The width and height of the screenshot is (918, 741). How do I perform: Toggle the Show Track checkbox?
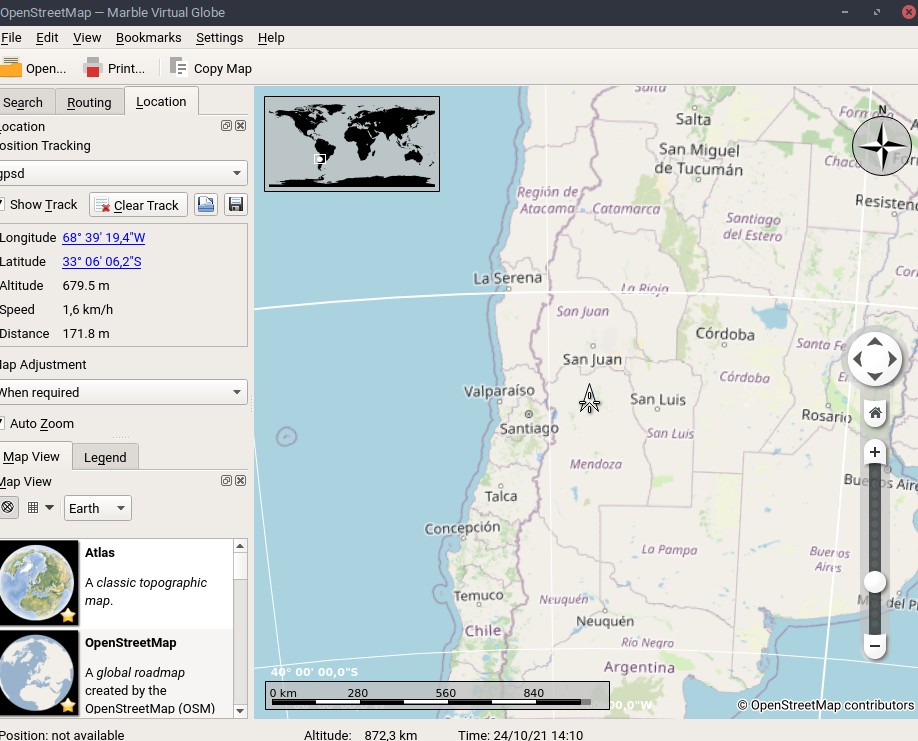coord(2,205)
